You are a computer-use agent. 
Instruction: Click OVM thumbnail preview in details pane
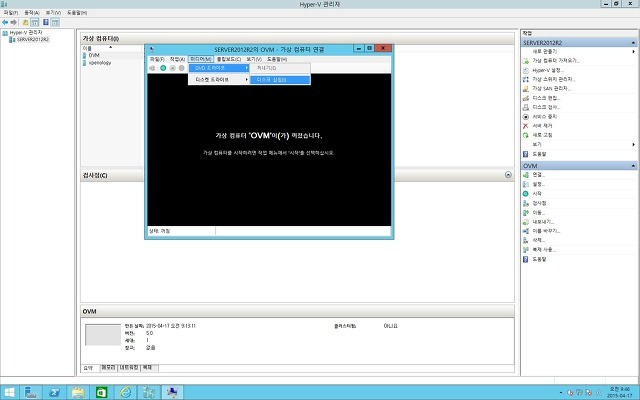pyautogui.click(x=103, y=335)
